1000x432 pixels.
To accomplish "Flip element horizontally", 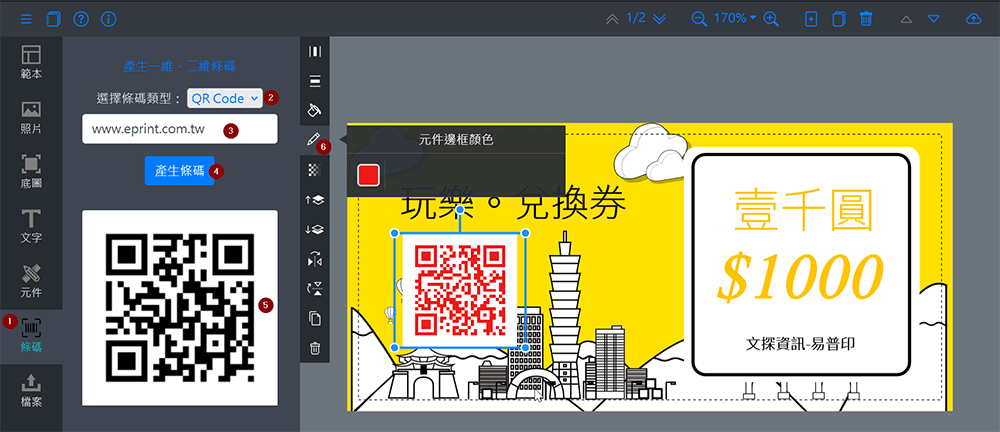I will pyautogui.click(x=315, y=259).
